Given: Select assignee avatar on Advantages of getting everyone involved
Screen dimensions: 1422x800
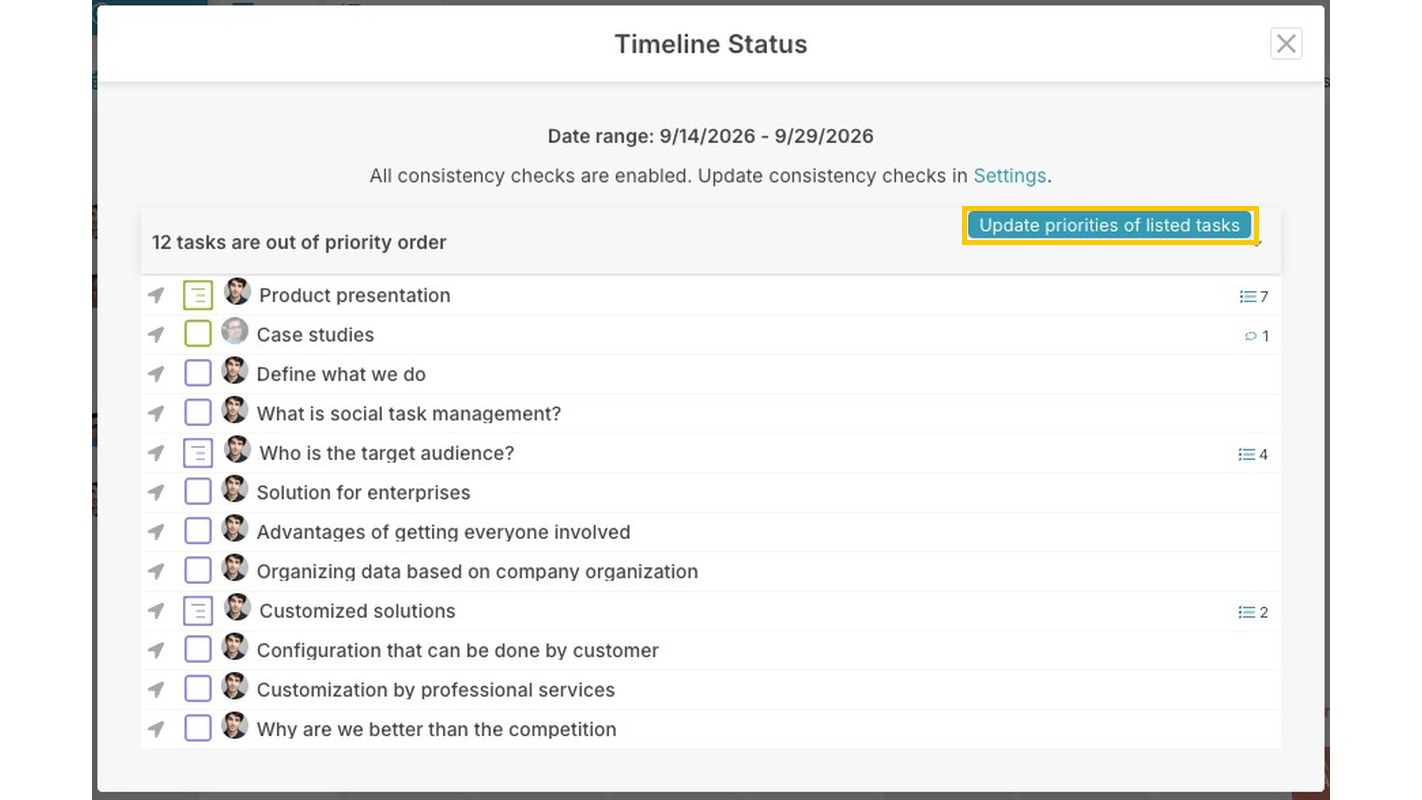Looking at the screenshot, I should [x=235, y=528].
